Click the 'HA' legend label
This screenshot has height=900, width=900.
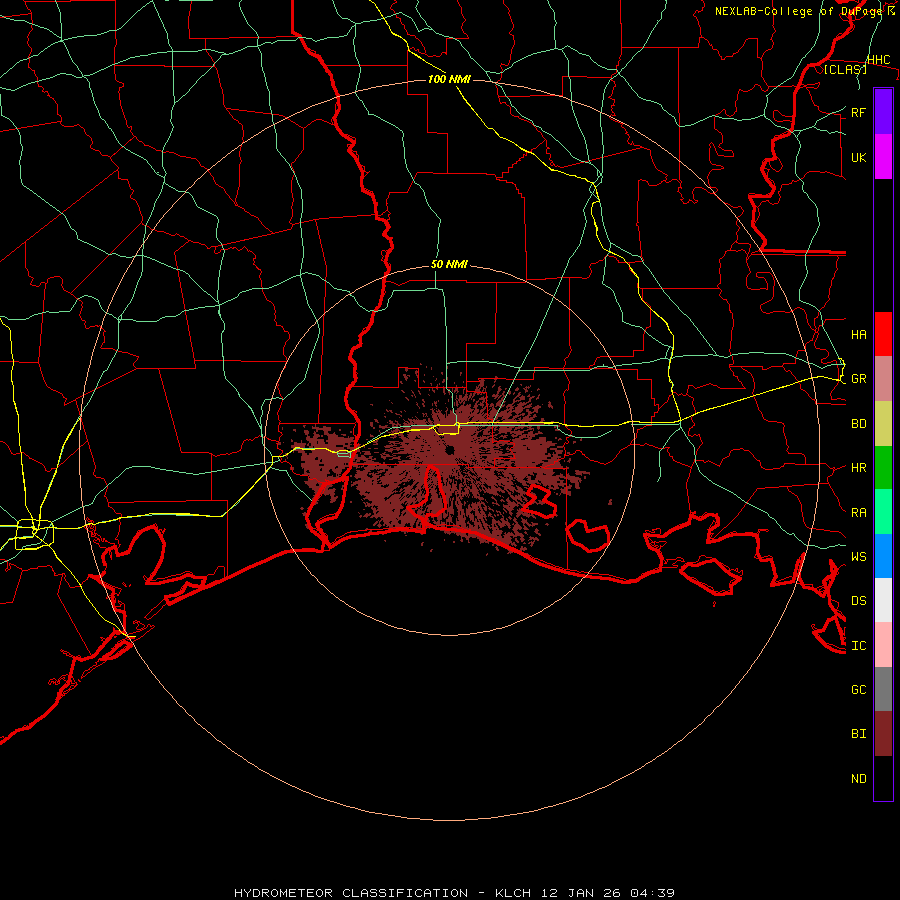[x=858, y=334]
